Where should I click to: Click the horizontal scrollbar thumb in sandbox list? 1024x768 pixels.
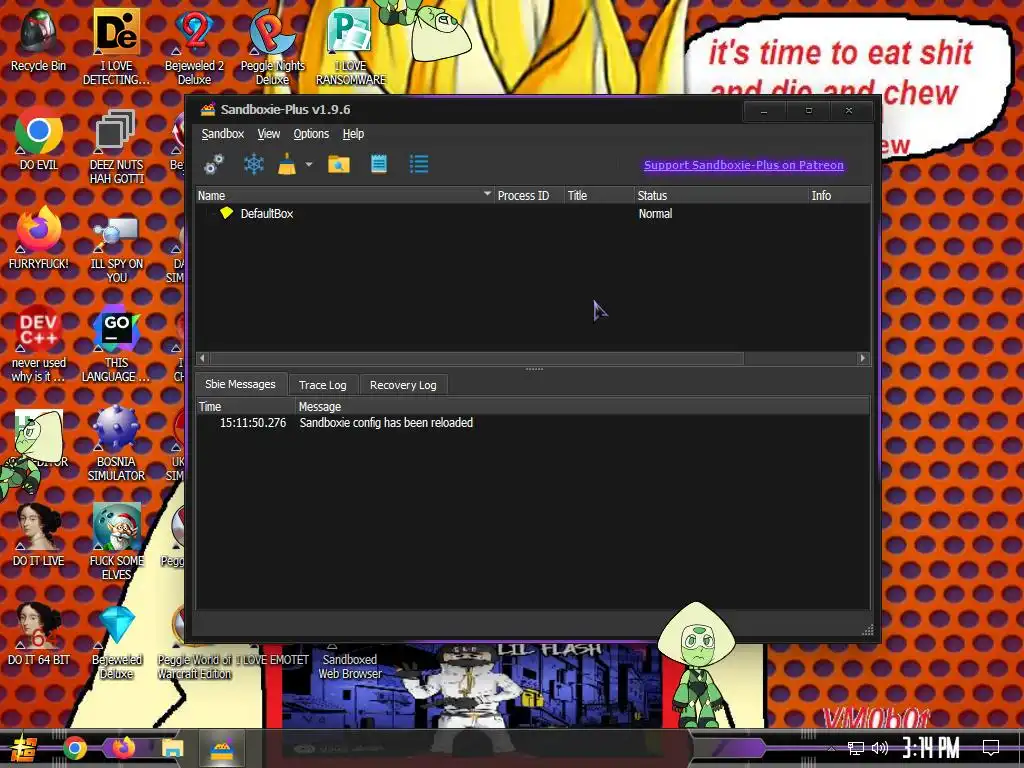(477, 358)
